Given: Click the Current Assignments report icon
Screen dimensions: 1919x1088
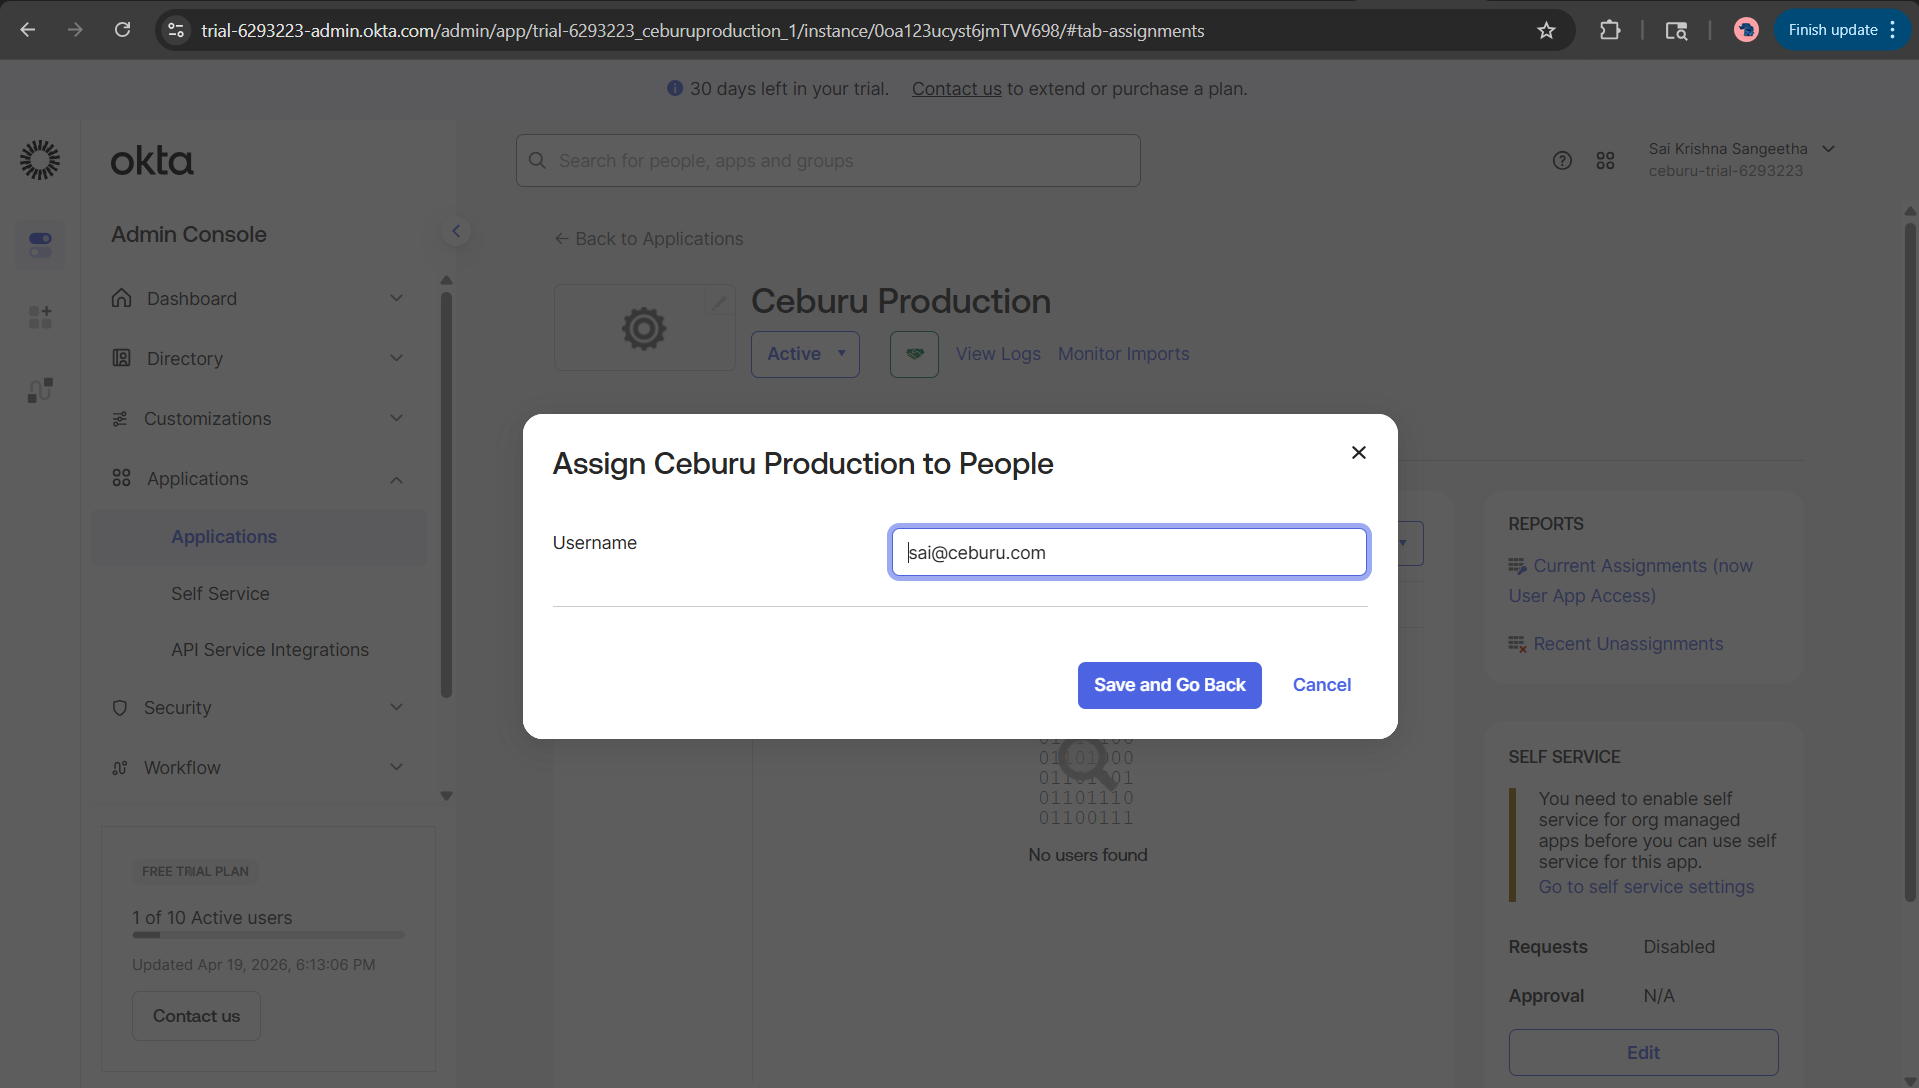Looking at the screenshot, I should pos(1517,566).
